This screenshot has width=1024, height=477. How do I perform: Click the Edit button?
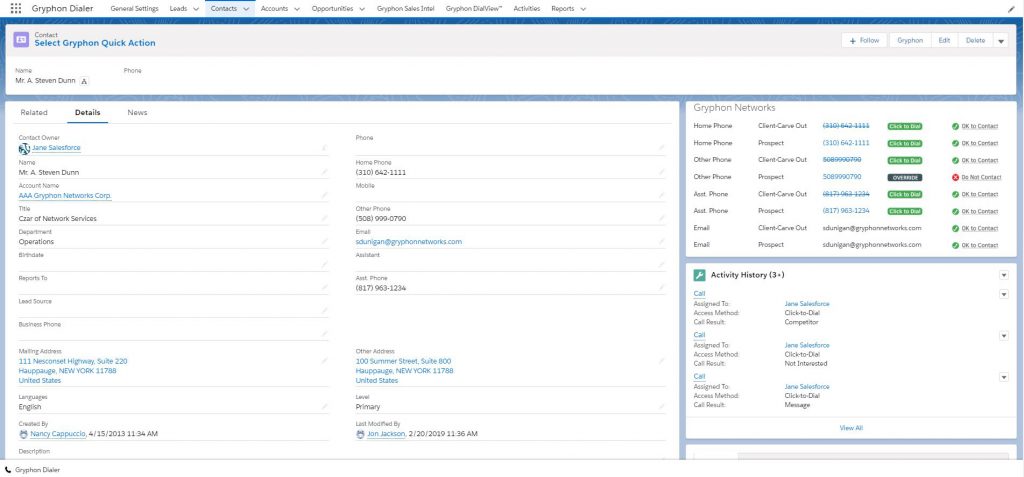click(x=944, y=41)
